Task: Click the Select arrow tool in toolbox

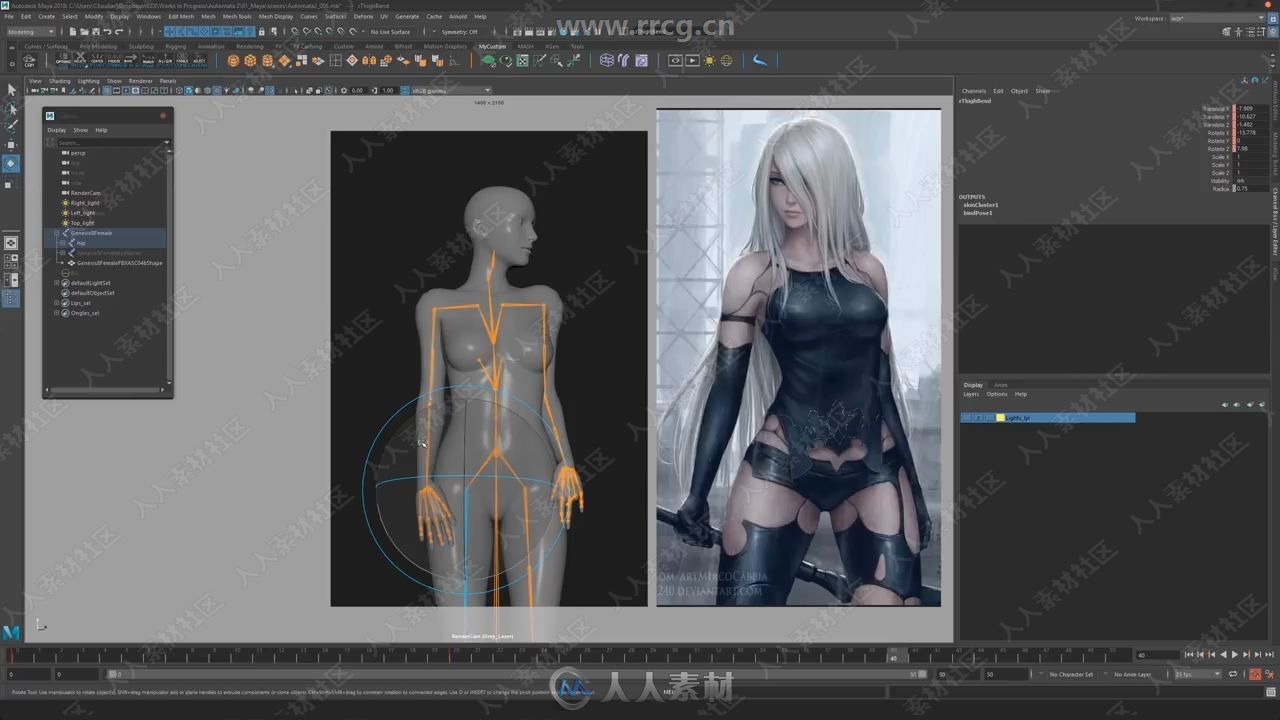Action: point(11,90)
